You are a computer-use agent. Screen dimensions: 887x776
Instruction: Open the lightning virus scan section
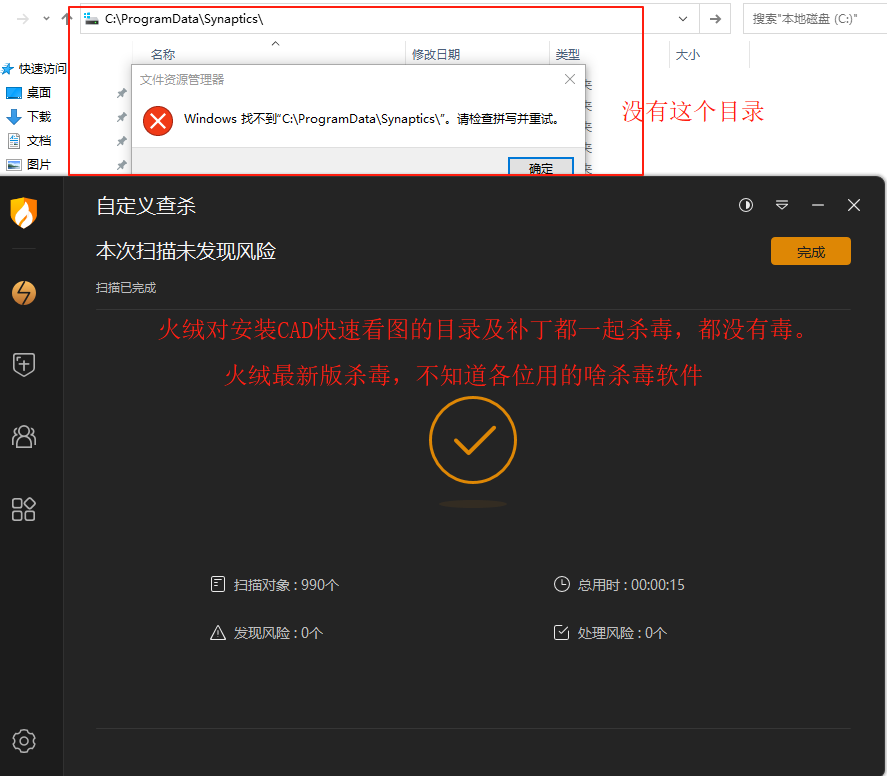point(24,293)
